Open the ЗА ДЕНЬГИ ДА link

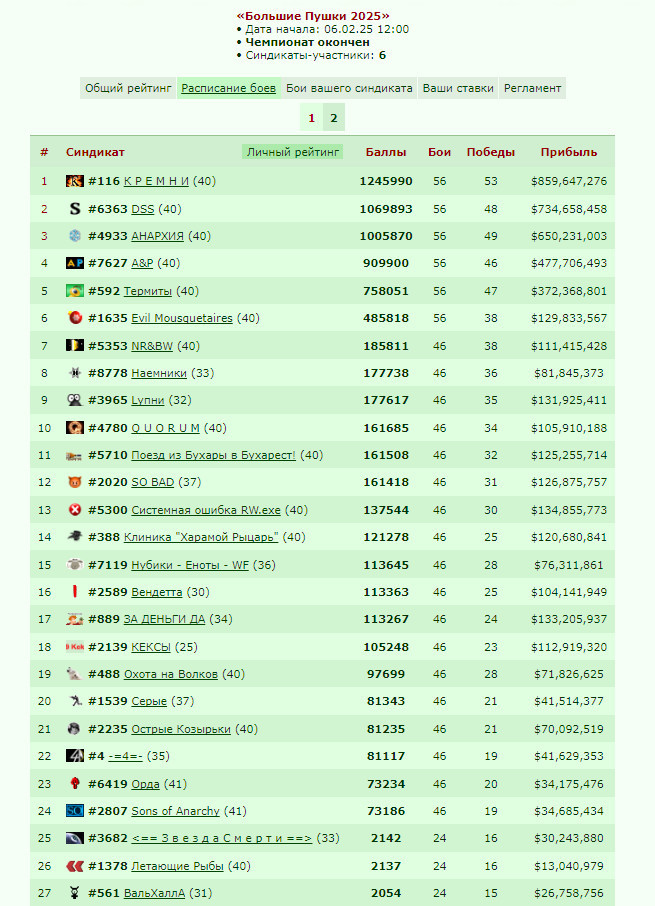[164, 619]
